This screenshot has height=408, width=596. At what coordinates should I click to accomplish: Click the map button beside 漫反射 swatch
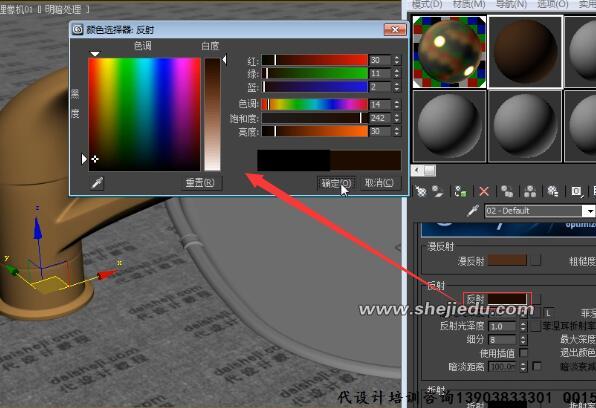click(x=536, y=260)
